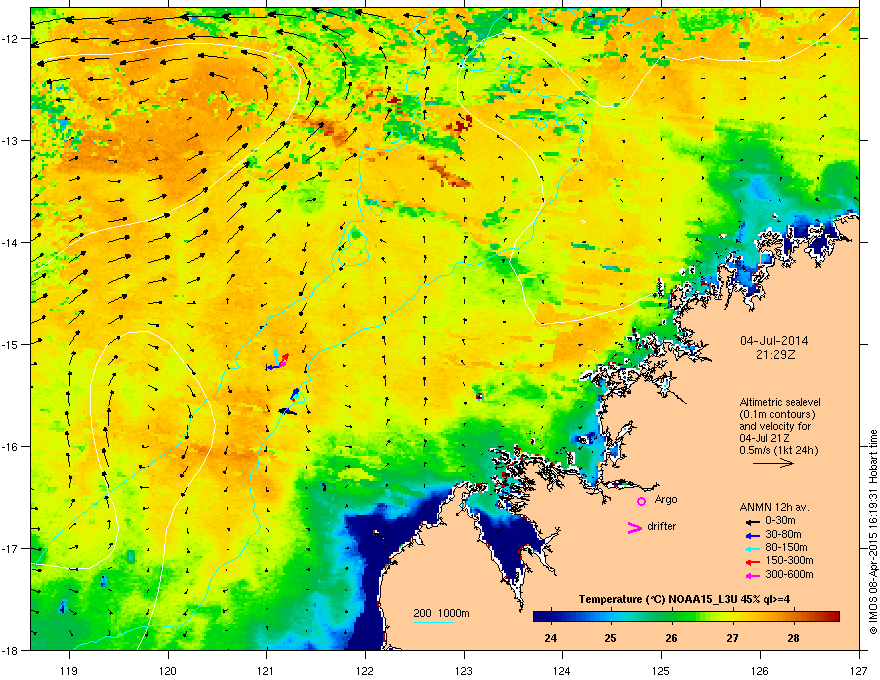Click the '(0.1m contours)' text

click(777, 415)
